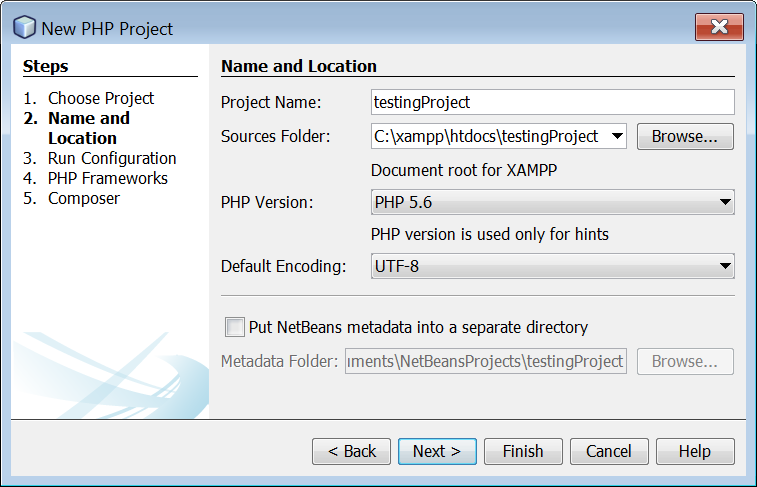Click the Name and Location panel heading
The image size is (757, 487).
(299, 66)
